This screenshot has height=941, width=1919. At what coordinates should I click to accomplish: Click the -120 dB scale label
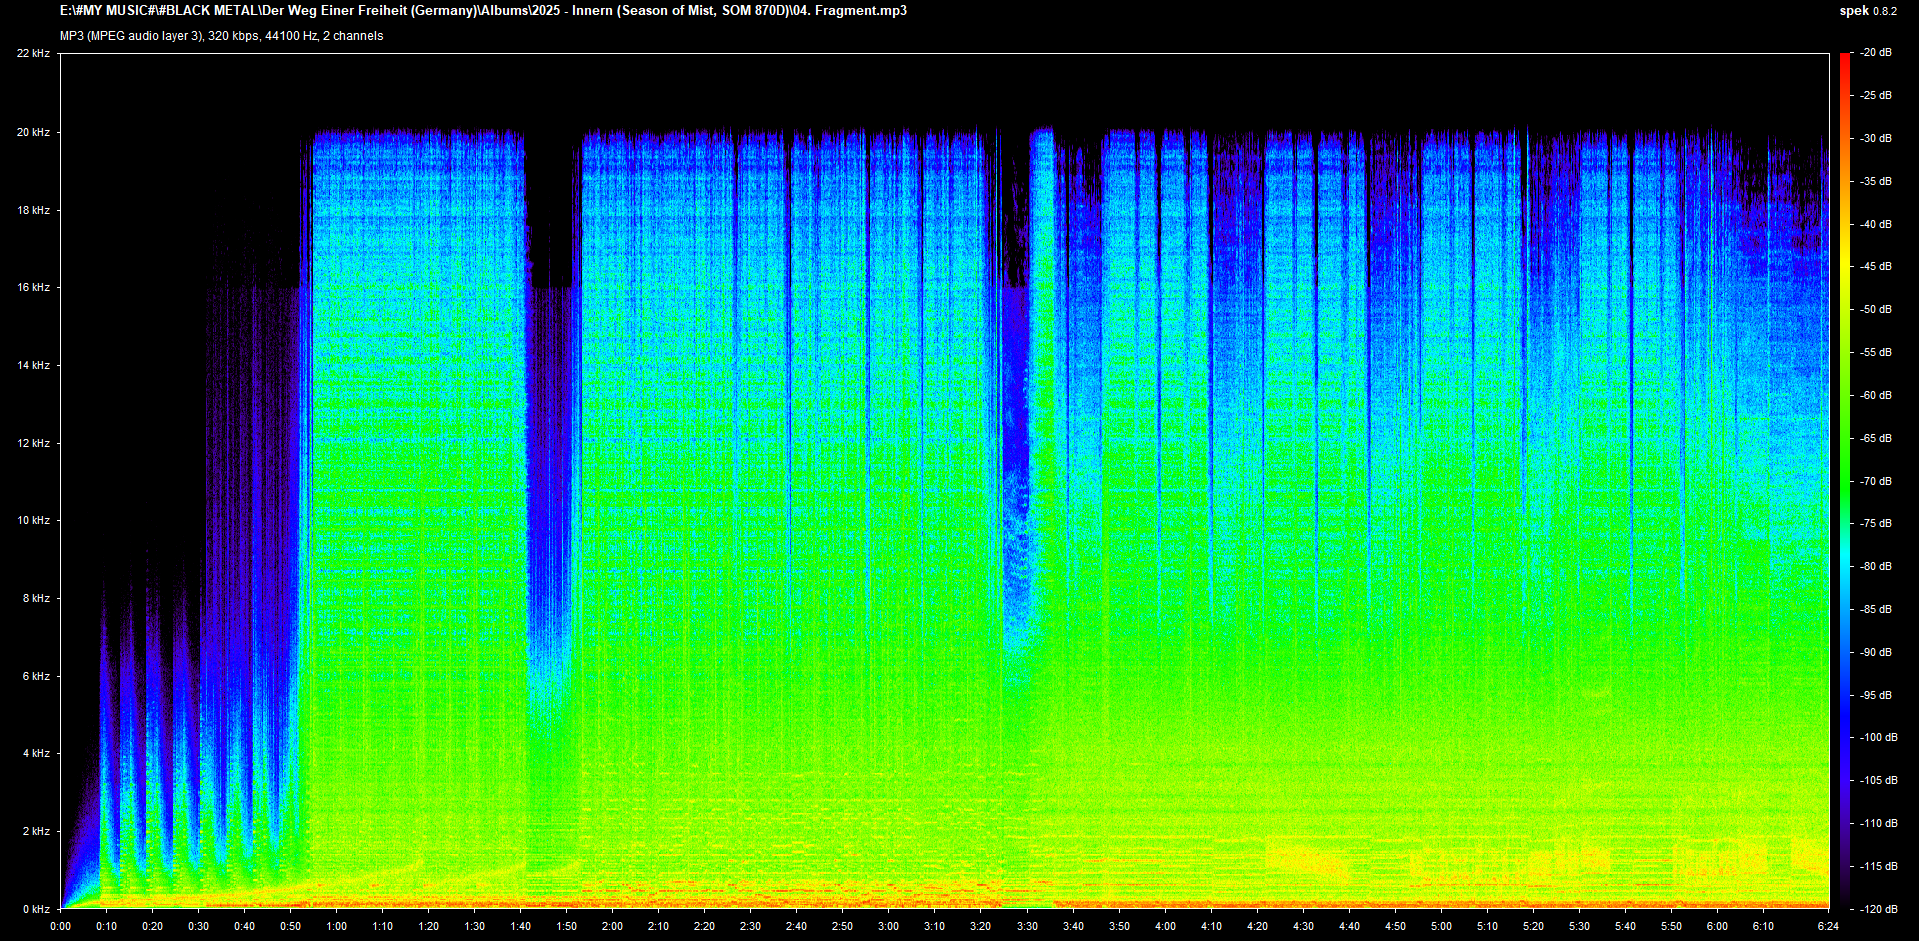pyautogui.click(x=1876, y=909)
